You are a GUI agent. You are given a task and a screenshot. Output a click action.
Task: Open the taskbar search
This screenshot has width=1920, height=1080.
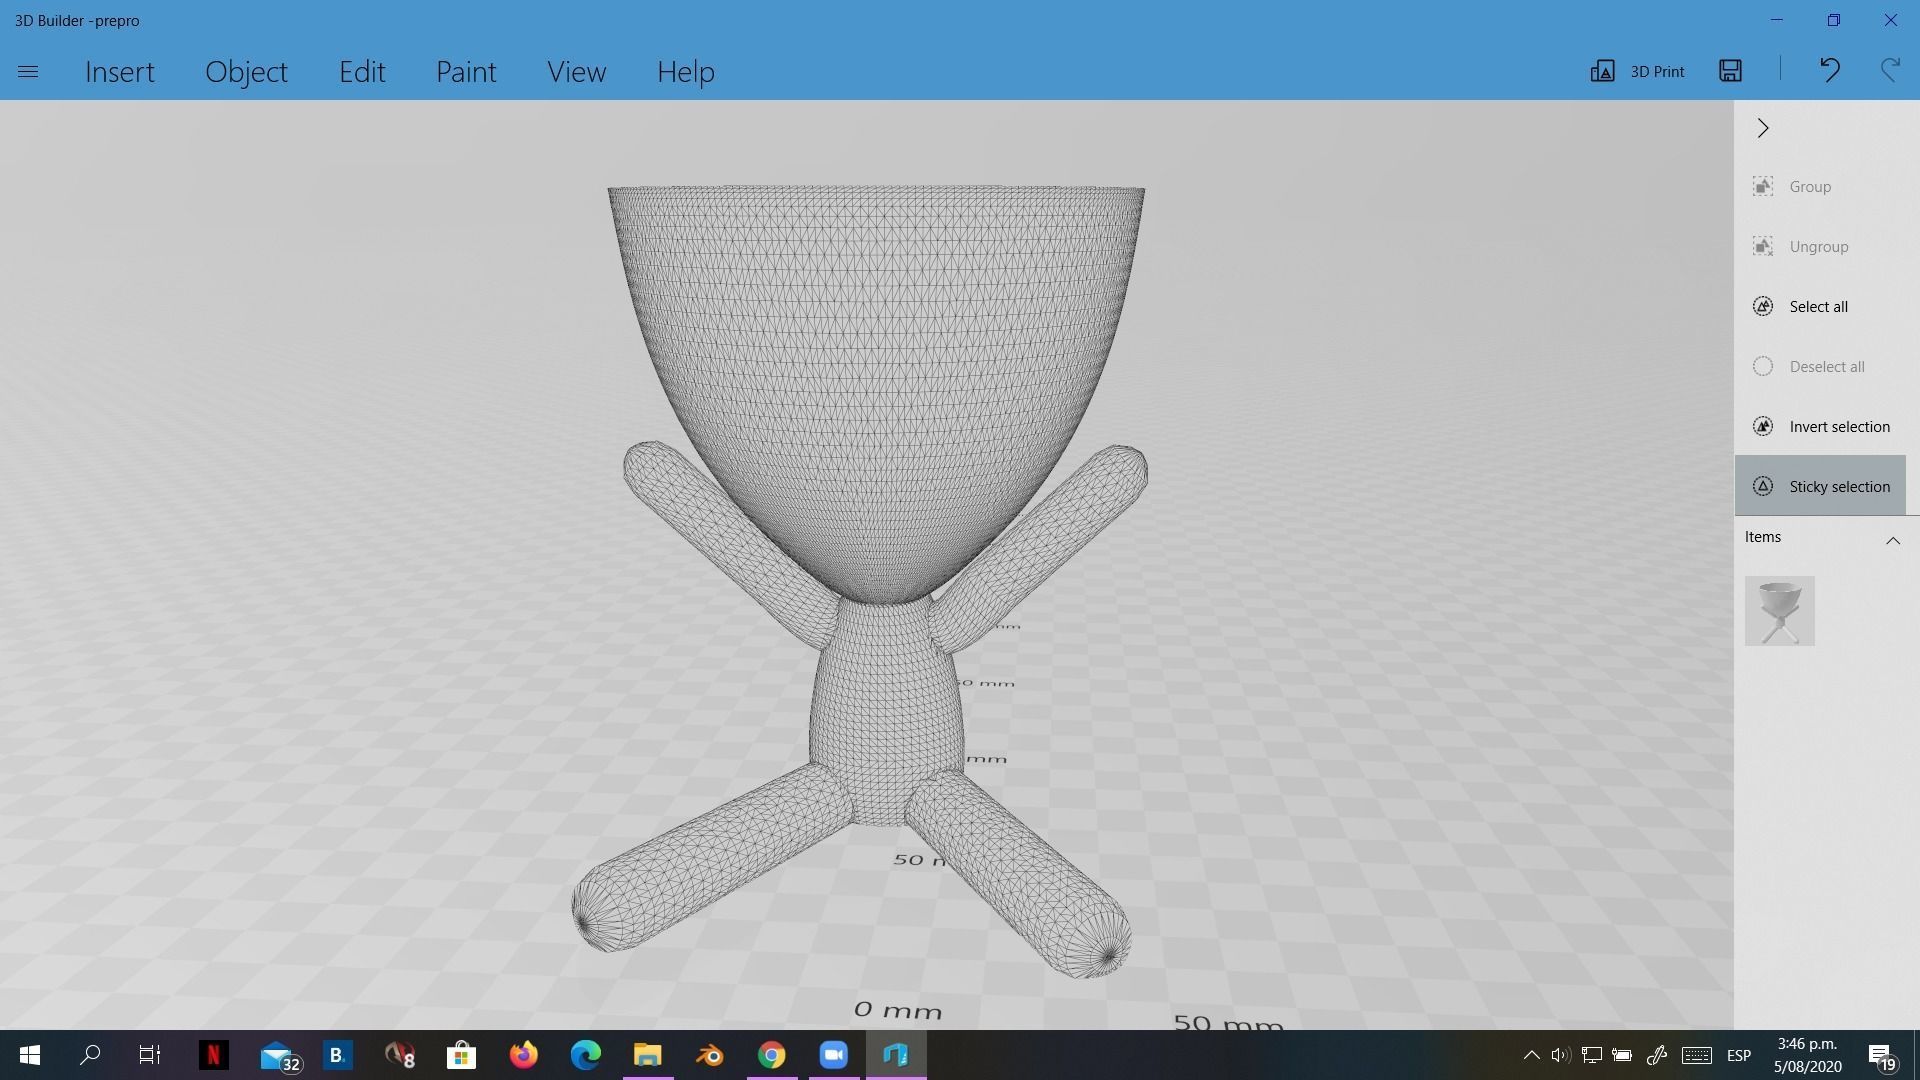tap(90, 1055)
